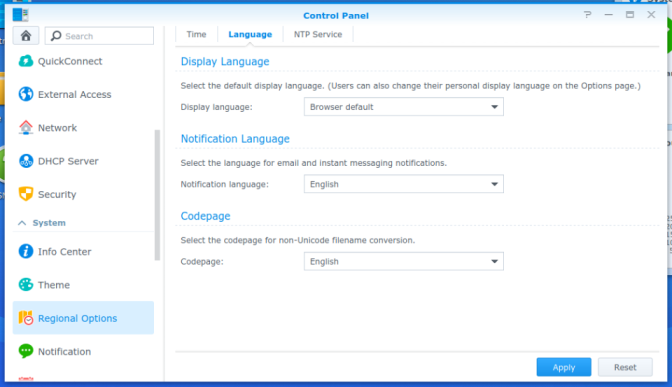Select DHCP Server label
This screenshot has height=387, width=672.
click(x=68, y=161)
